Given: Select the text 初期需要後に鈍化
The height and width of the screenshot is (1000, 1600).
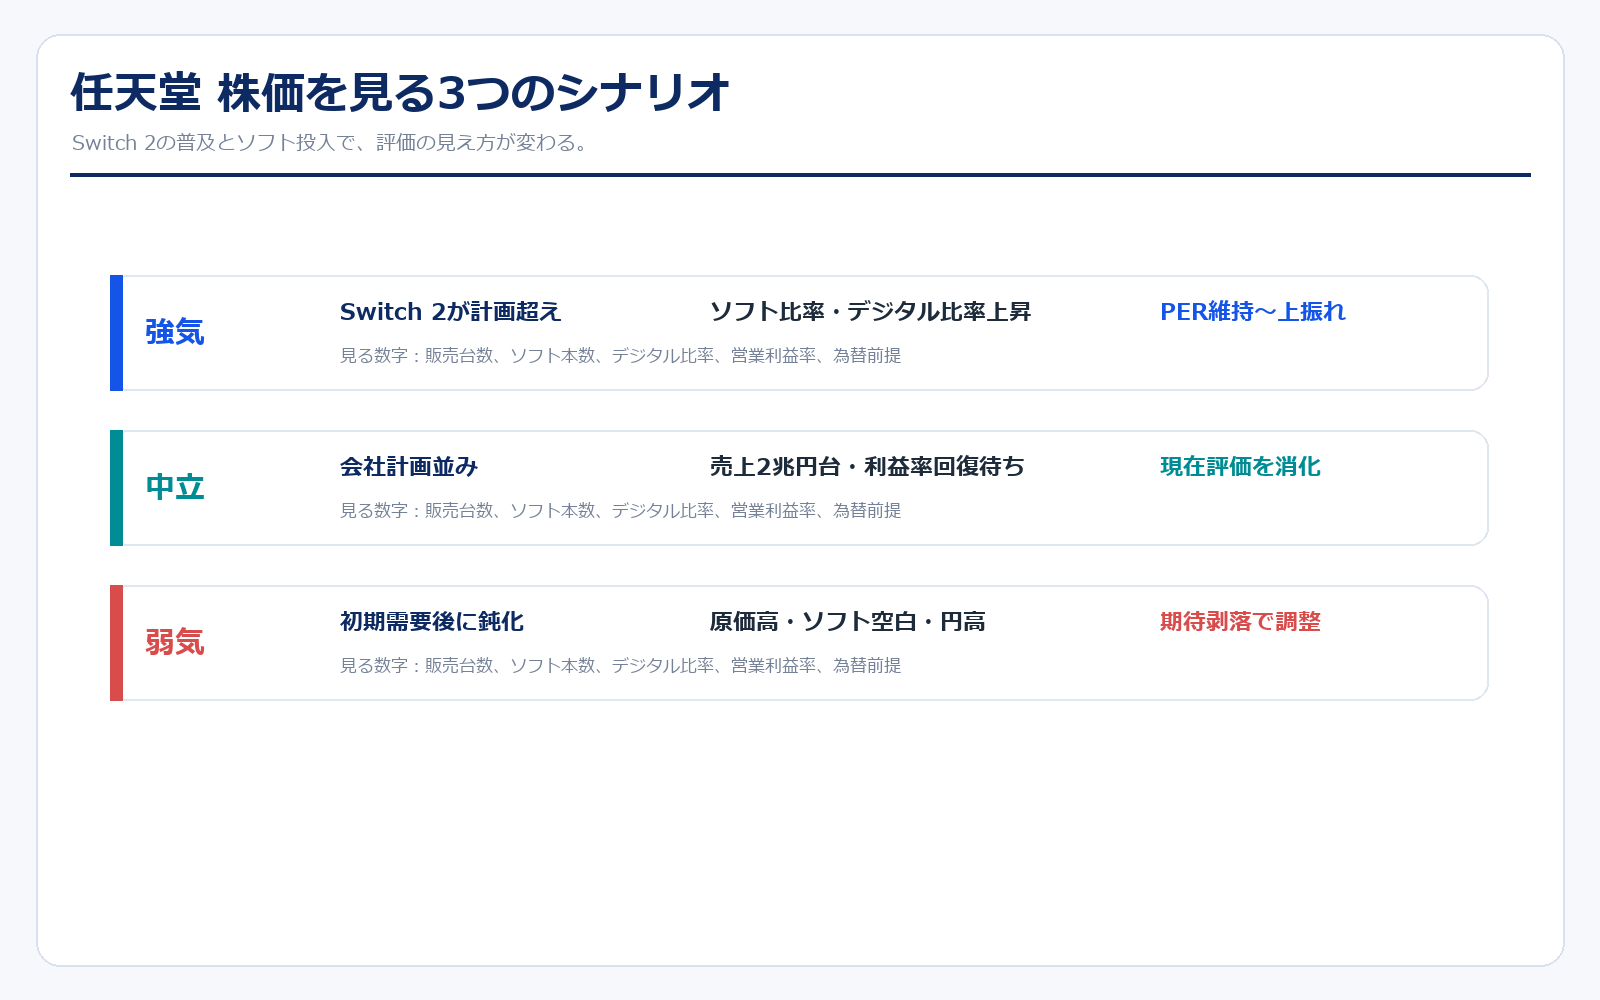Looking at the screenshot, I should 432,622.
